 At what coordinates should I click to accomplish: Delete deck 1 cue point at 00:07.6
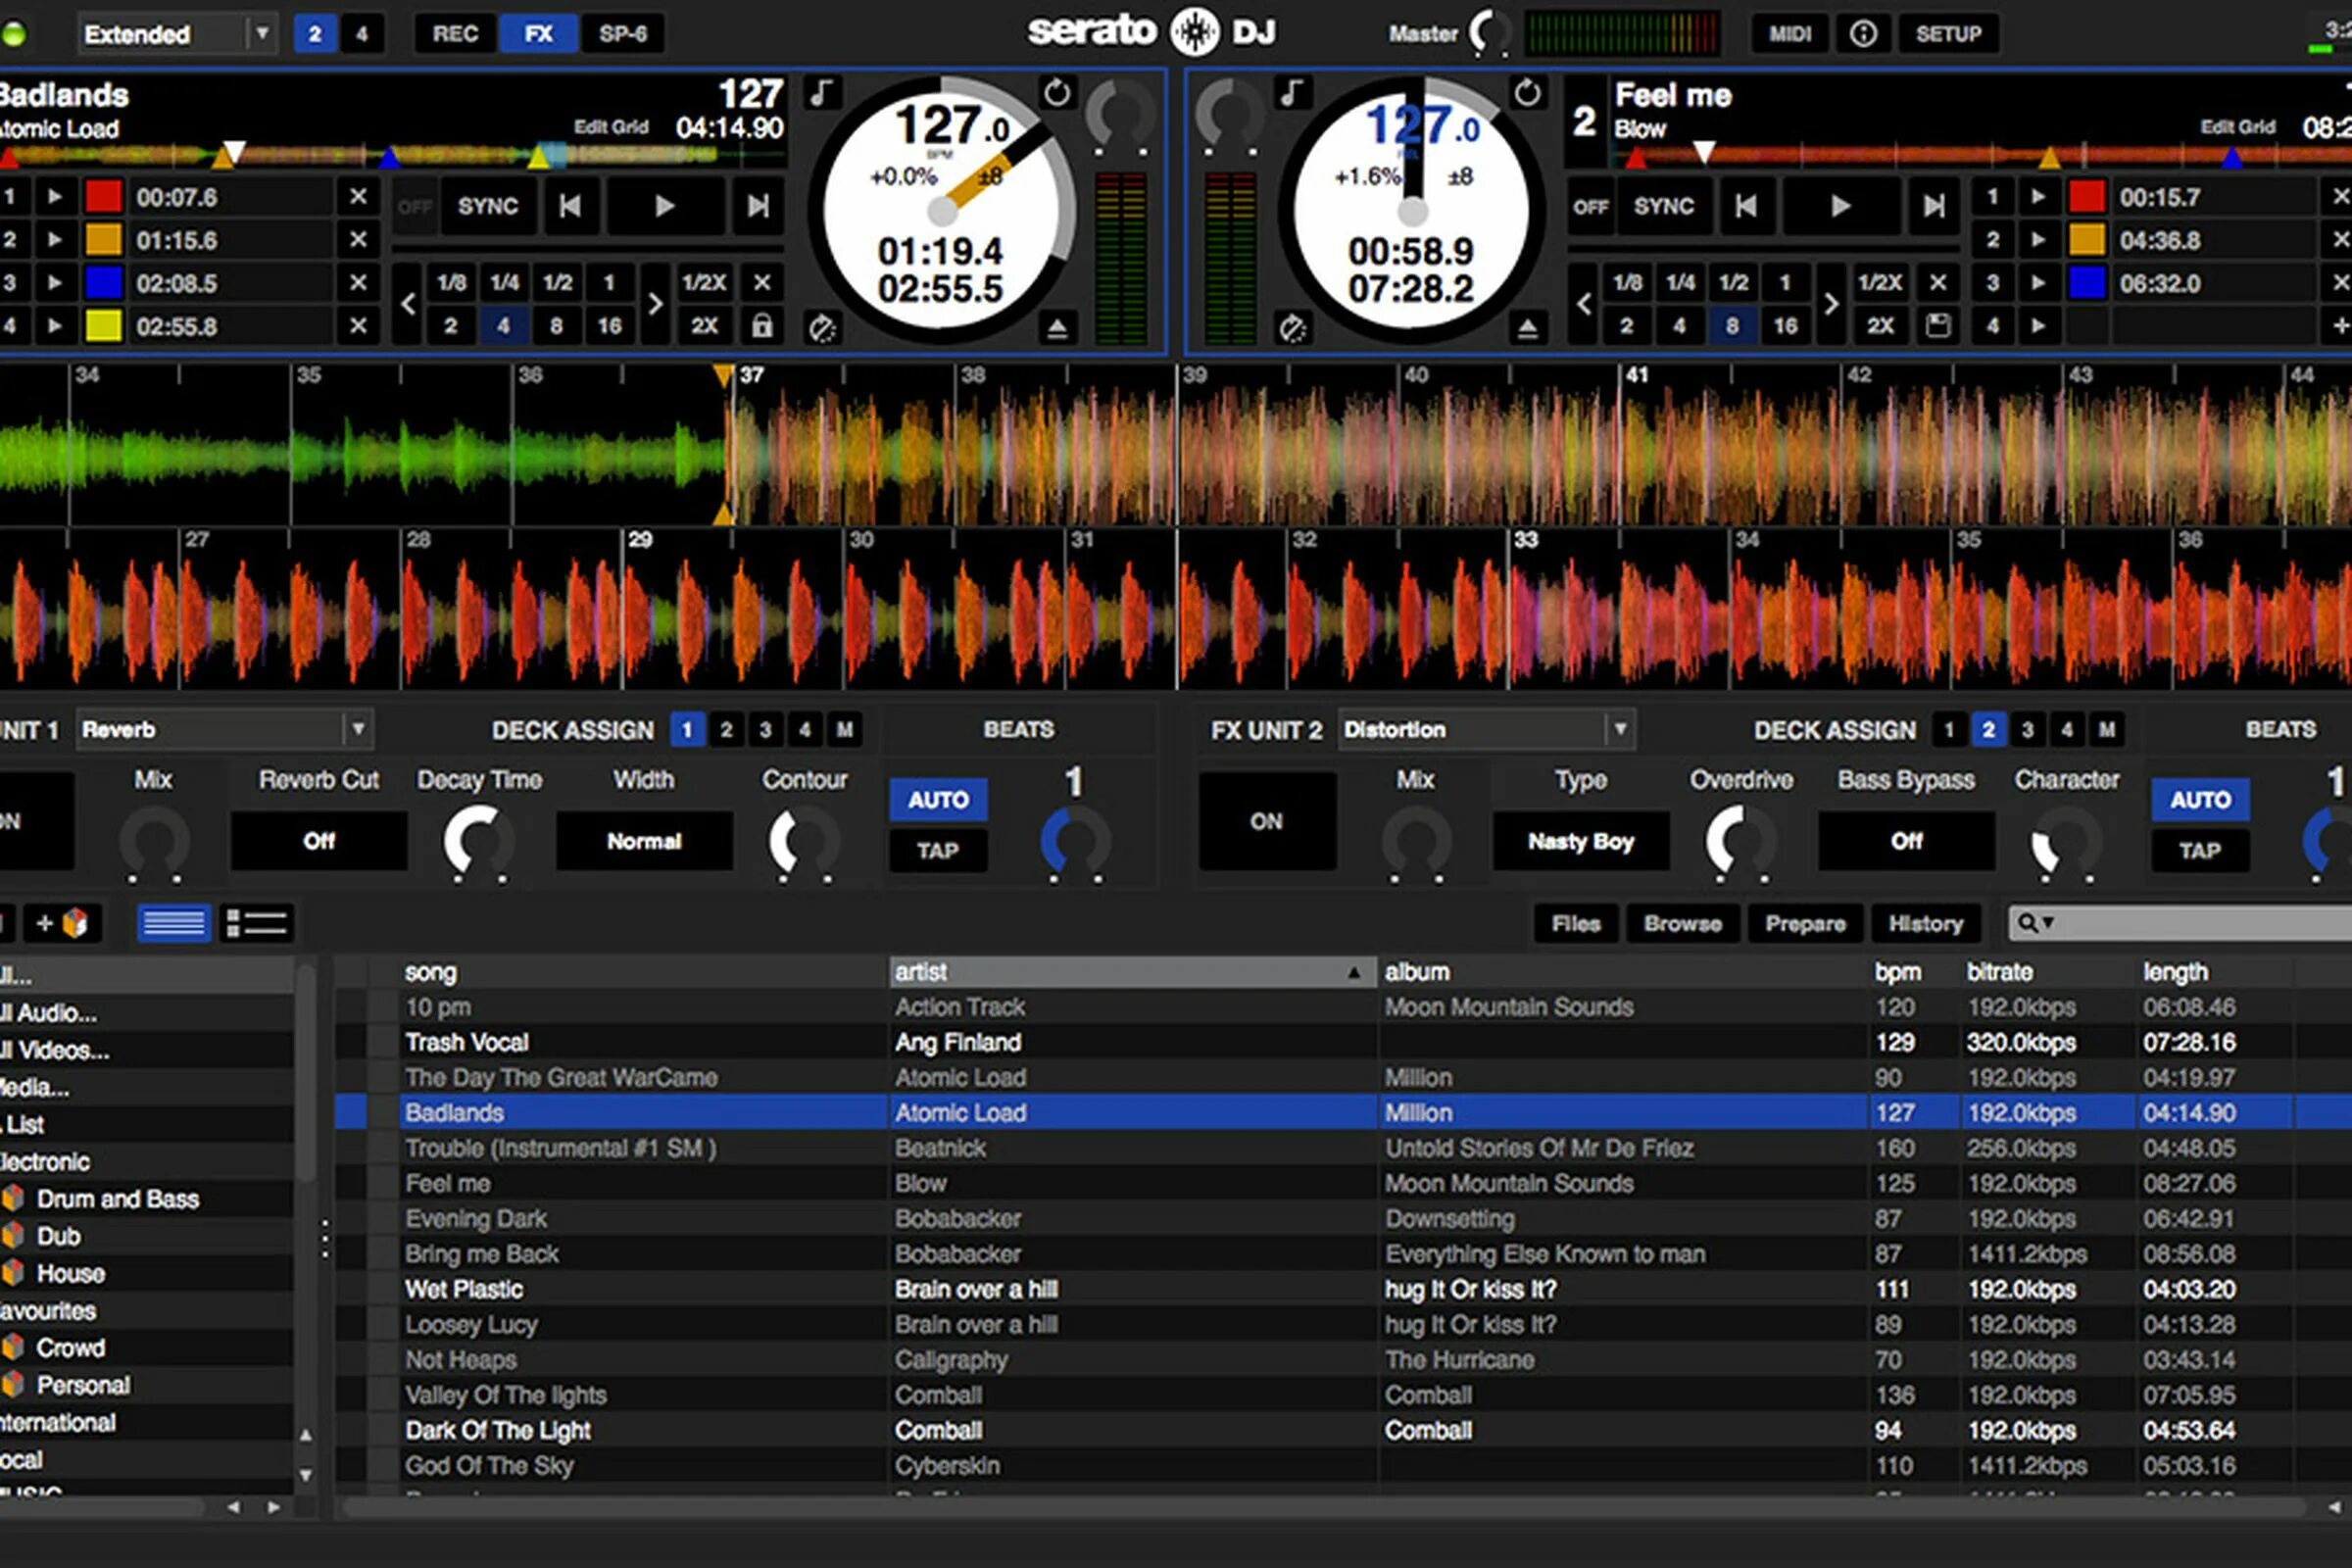point(358,197)
